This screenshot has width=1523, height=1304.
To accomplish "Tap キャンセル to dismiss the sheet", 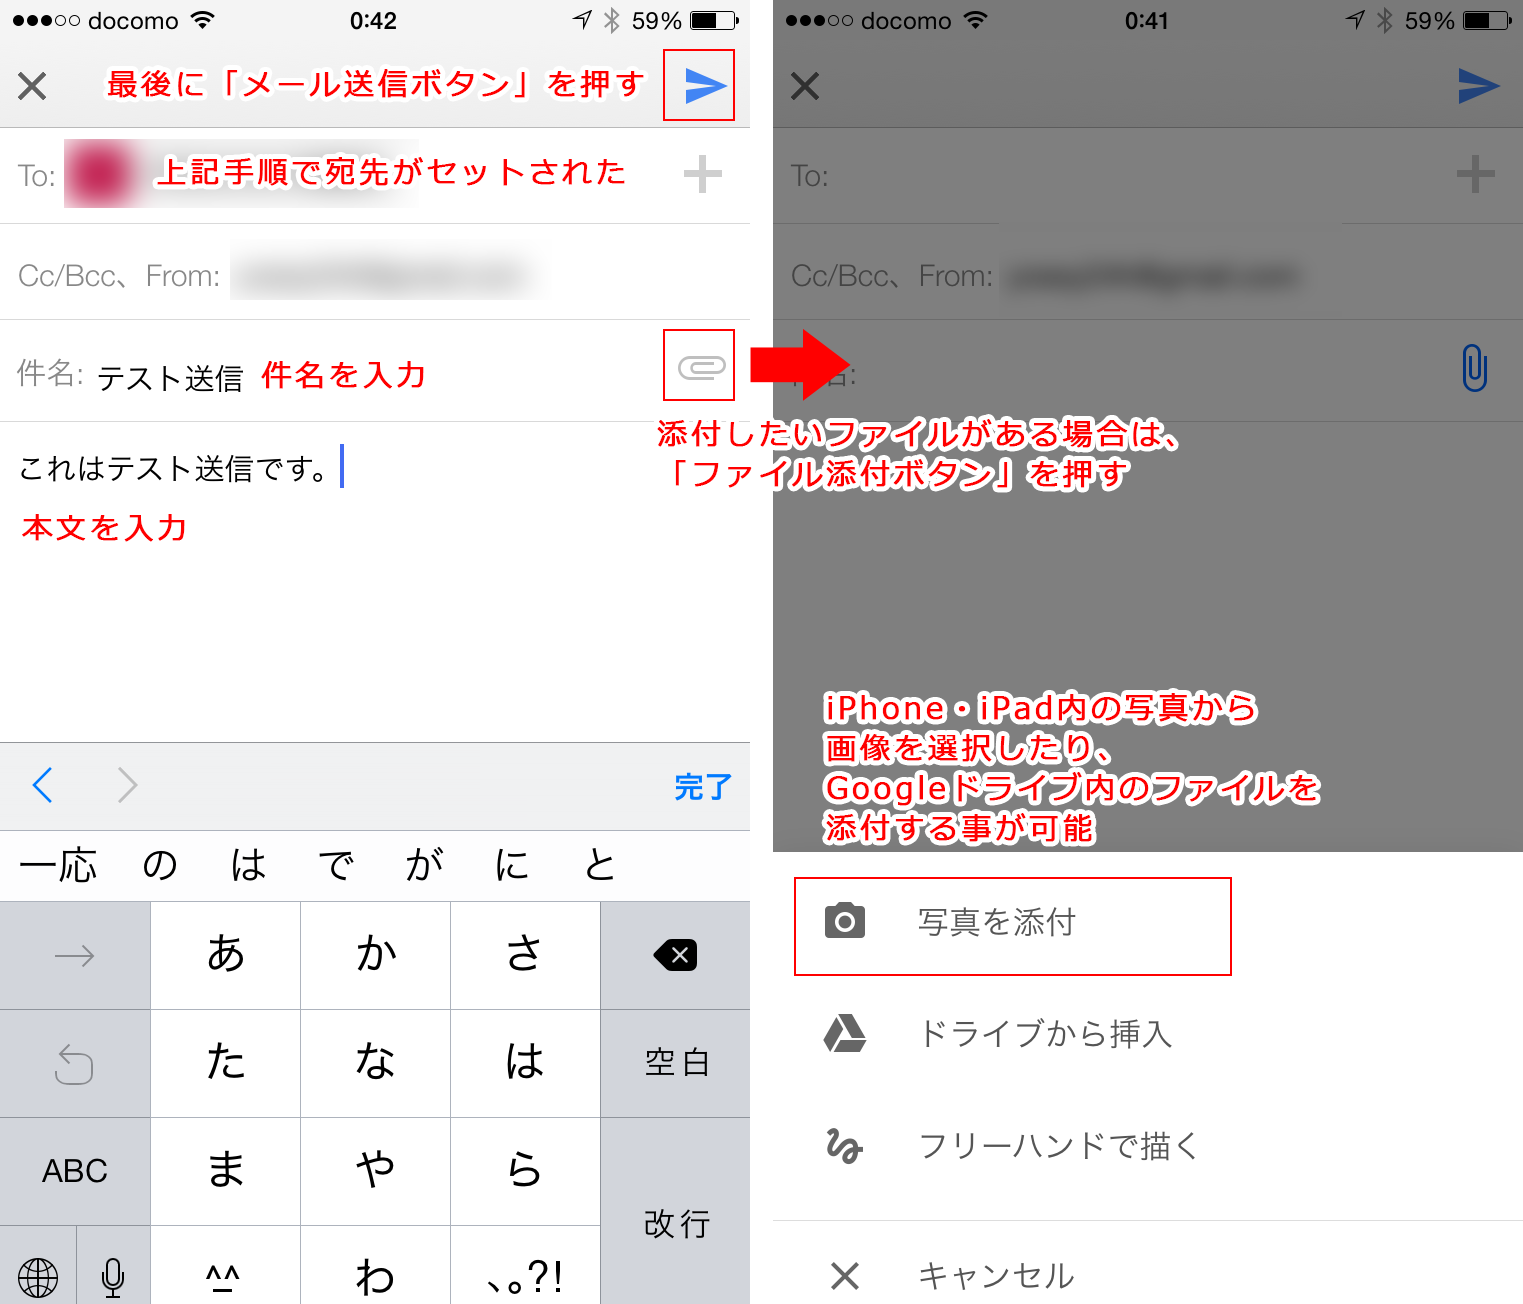I will pos(995,1275).
